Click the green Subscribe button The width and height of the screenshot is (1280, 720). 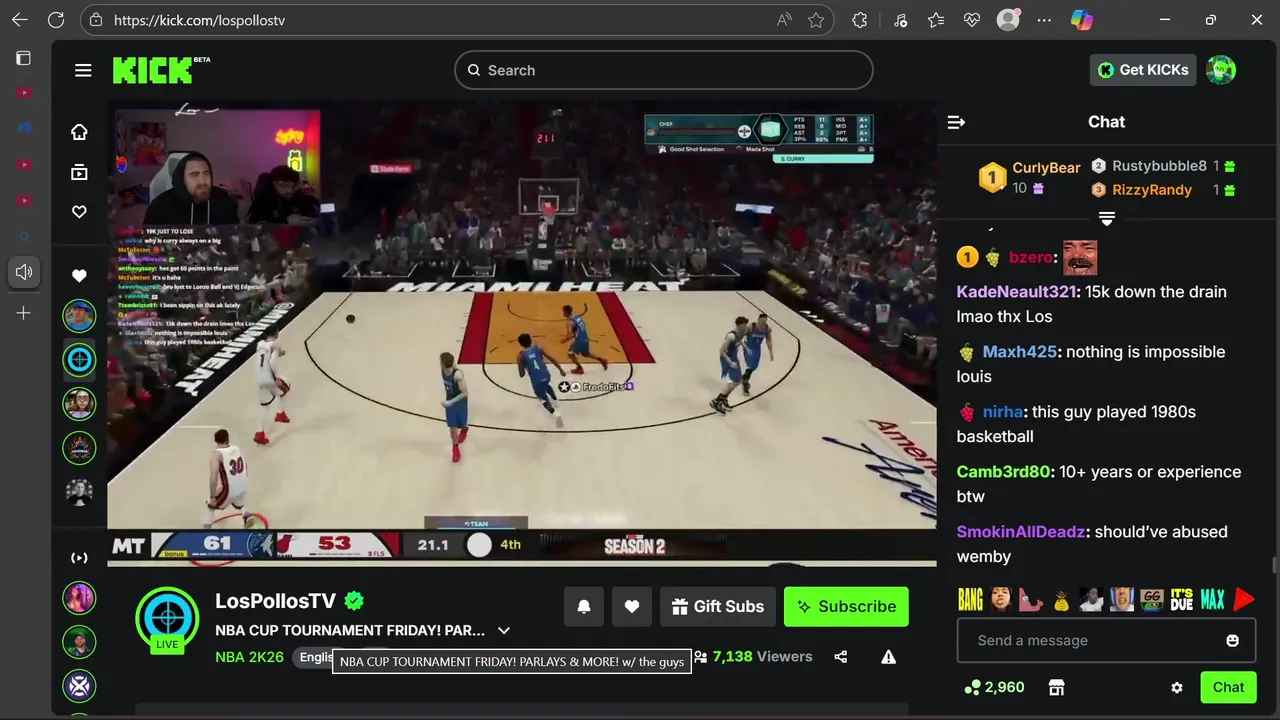coord(846,606)
